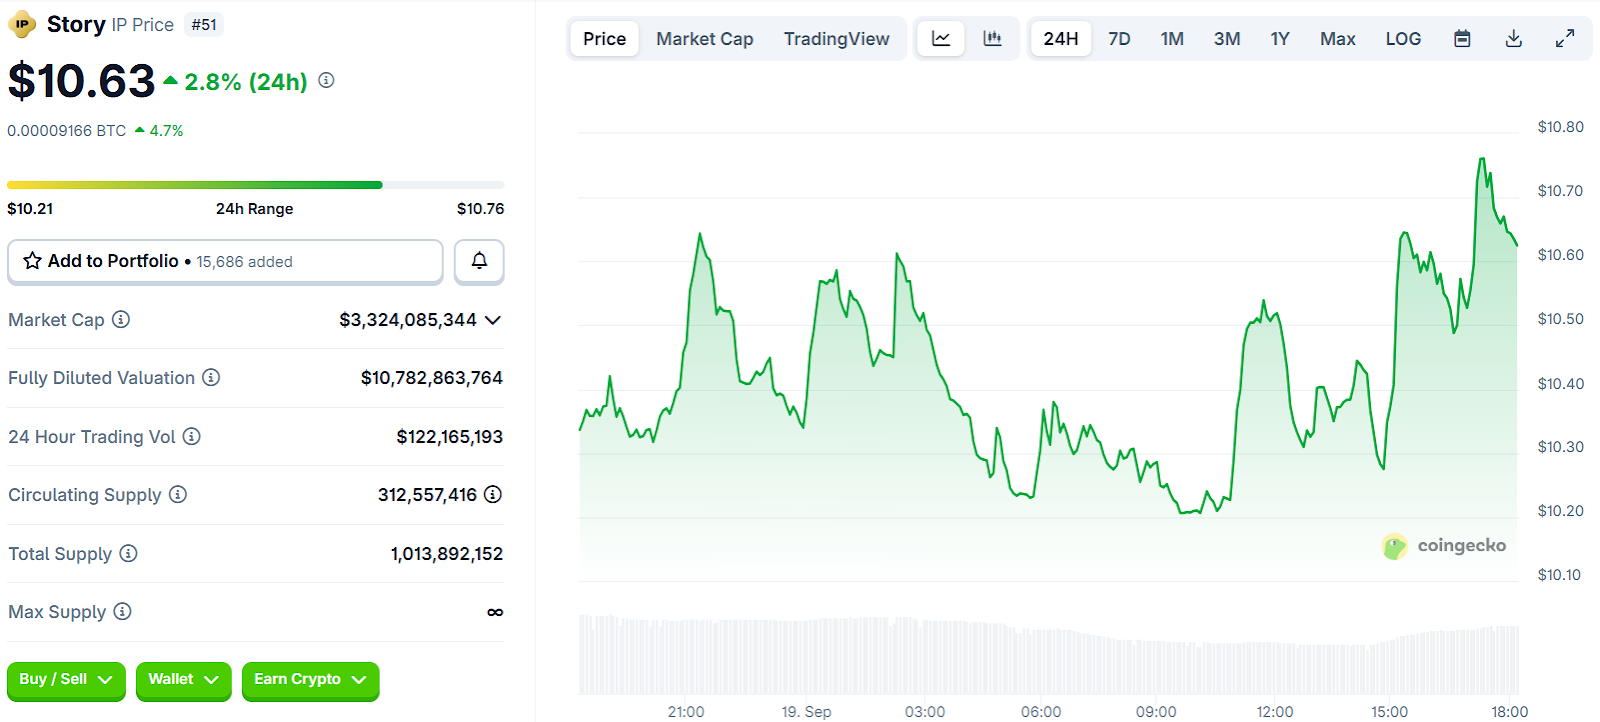Show Max Supply info icon
Screen dimensions: 1600x722
(122, 611)
